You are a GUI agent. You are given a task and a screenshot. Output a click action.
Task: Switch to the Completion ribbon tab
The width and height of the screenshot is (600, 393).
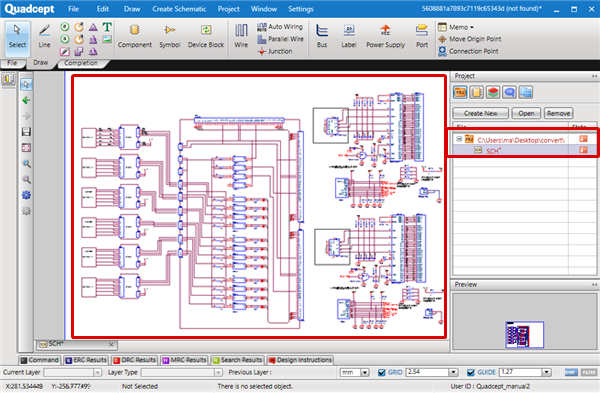(x=81, y=63)
